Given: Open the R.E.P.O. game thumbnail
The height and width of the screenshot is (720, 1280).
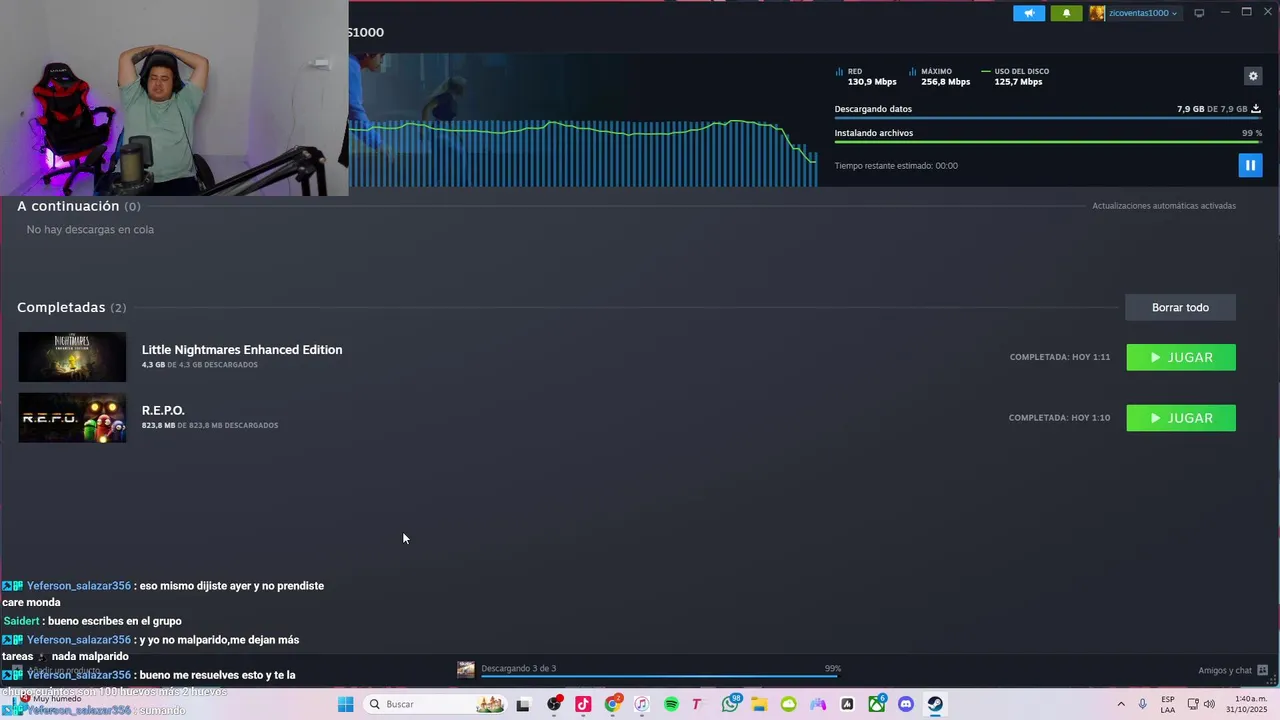Looking at the screenshot, I should coord(72,418).
